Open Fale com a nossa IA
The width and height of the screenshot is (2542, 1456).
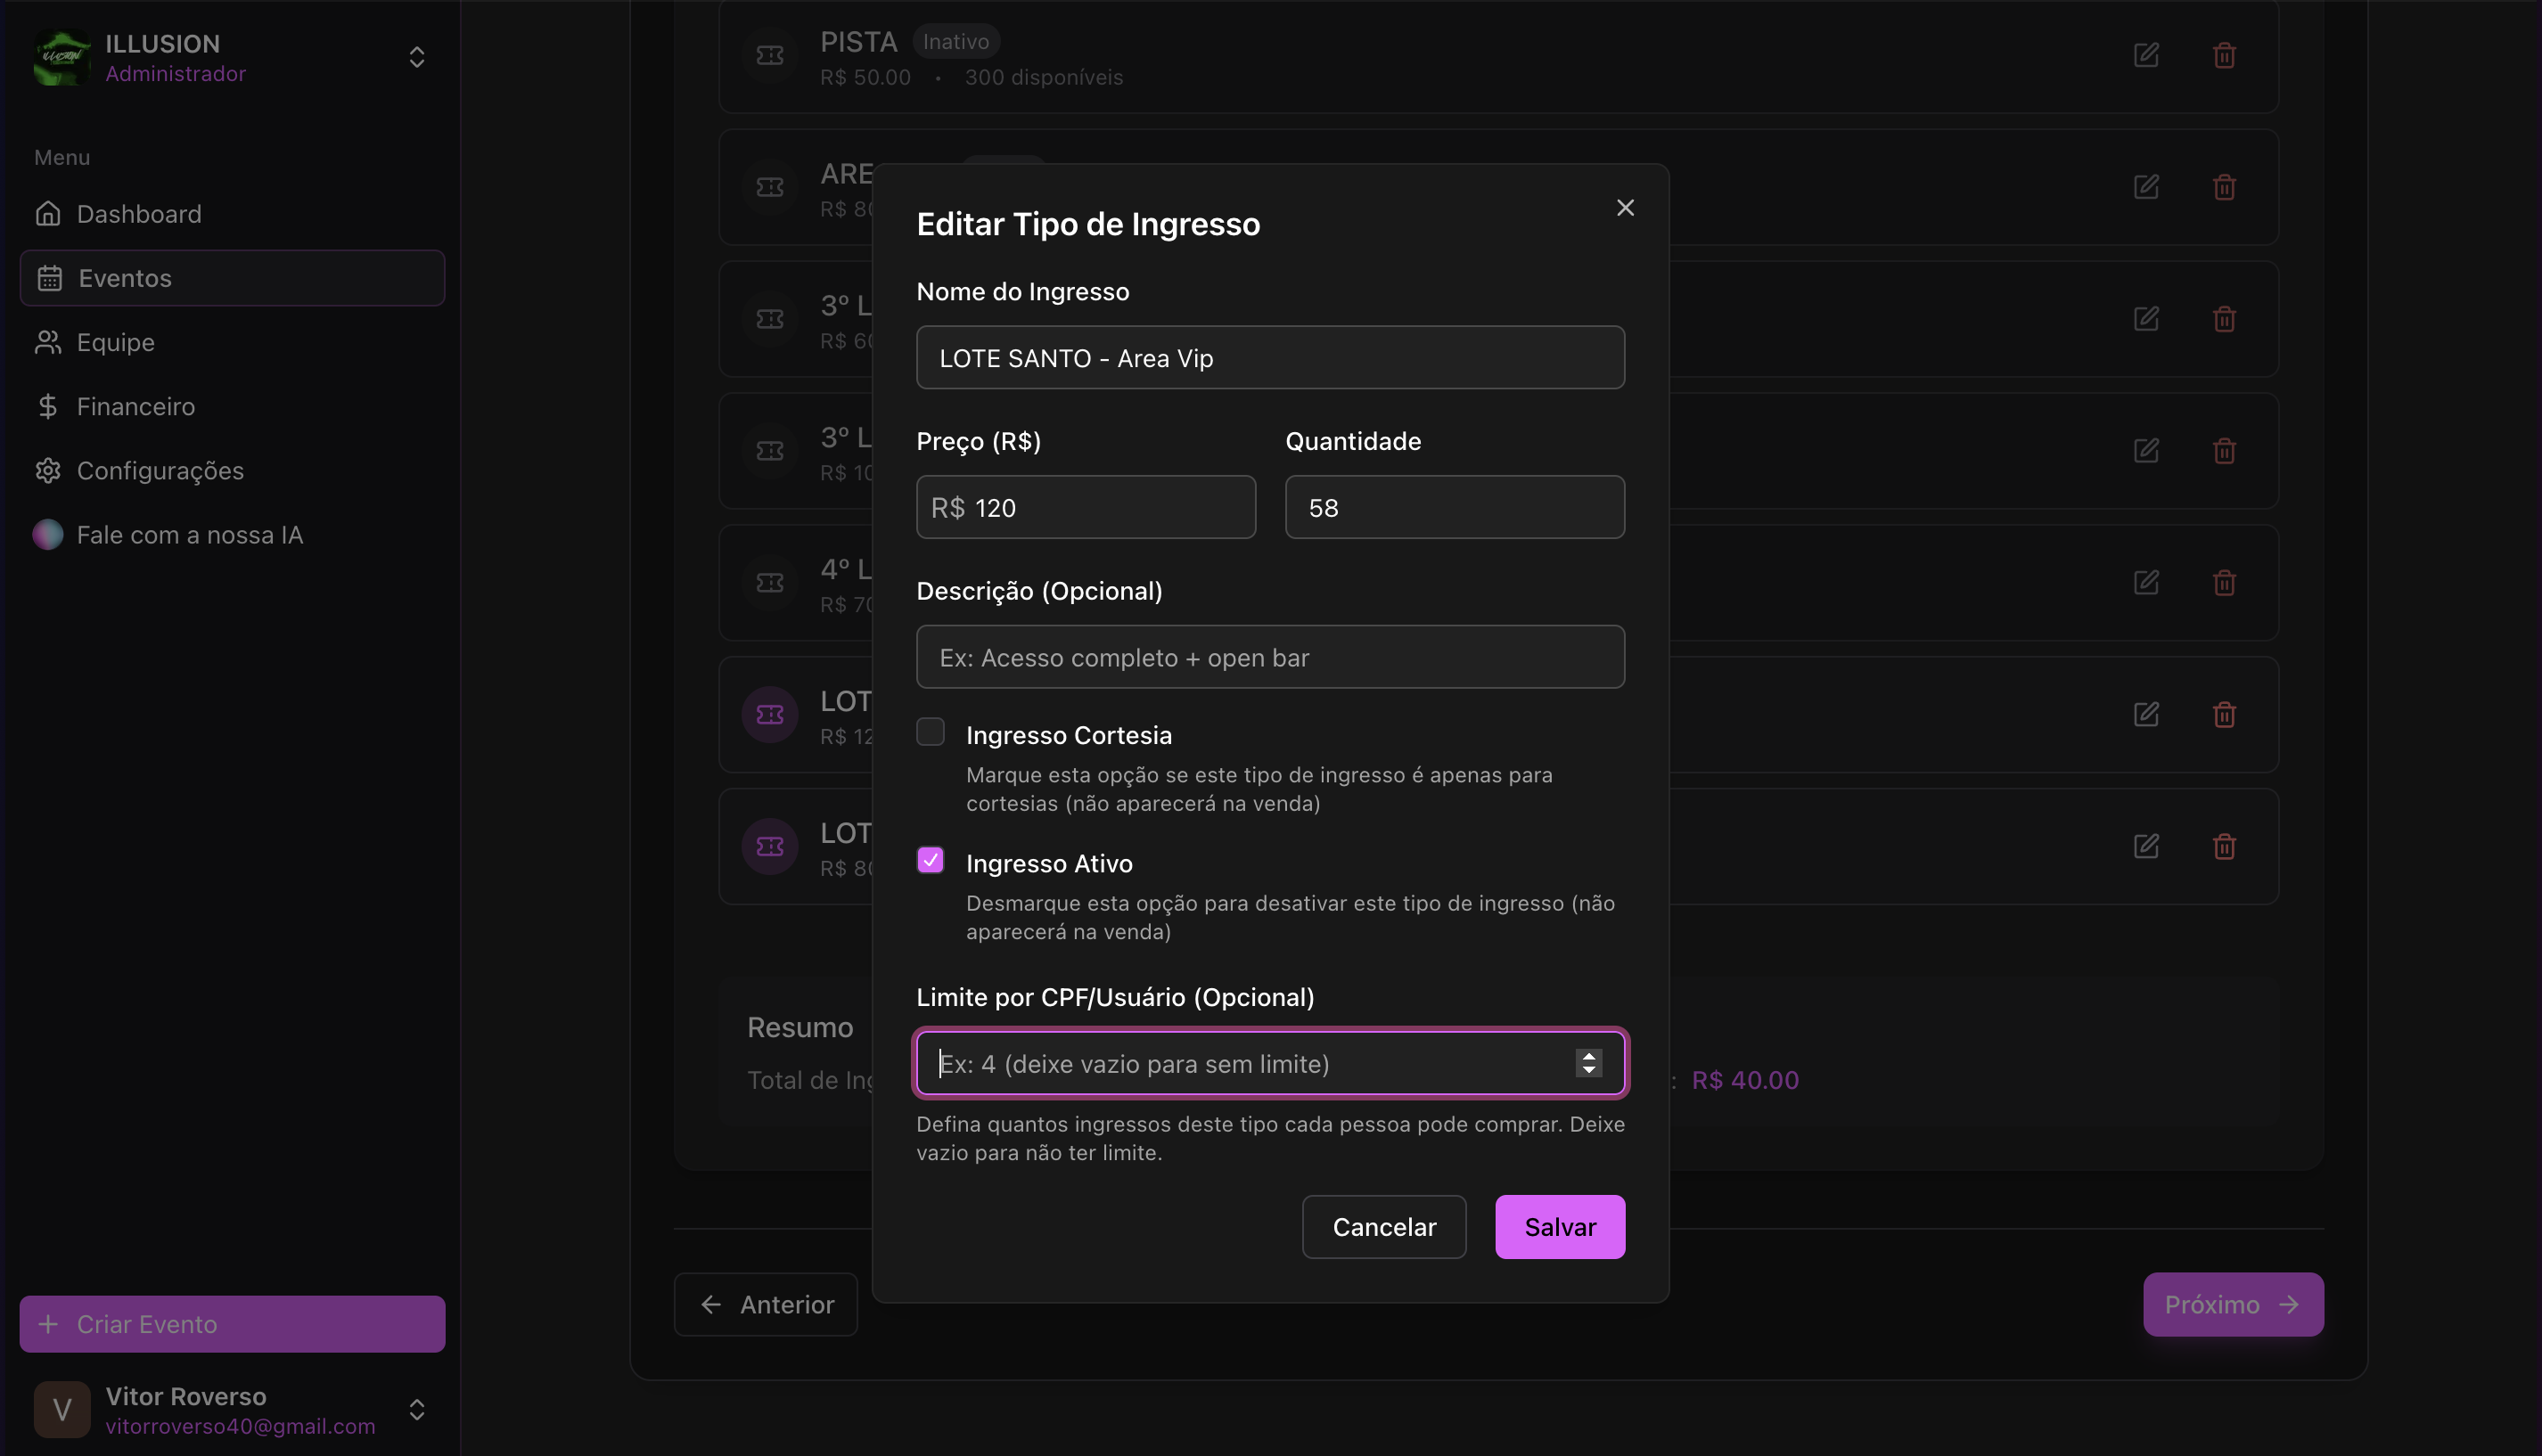click(189, 535)
